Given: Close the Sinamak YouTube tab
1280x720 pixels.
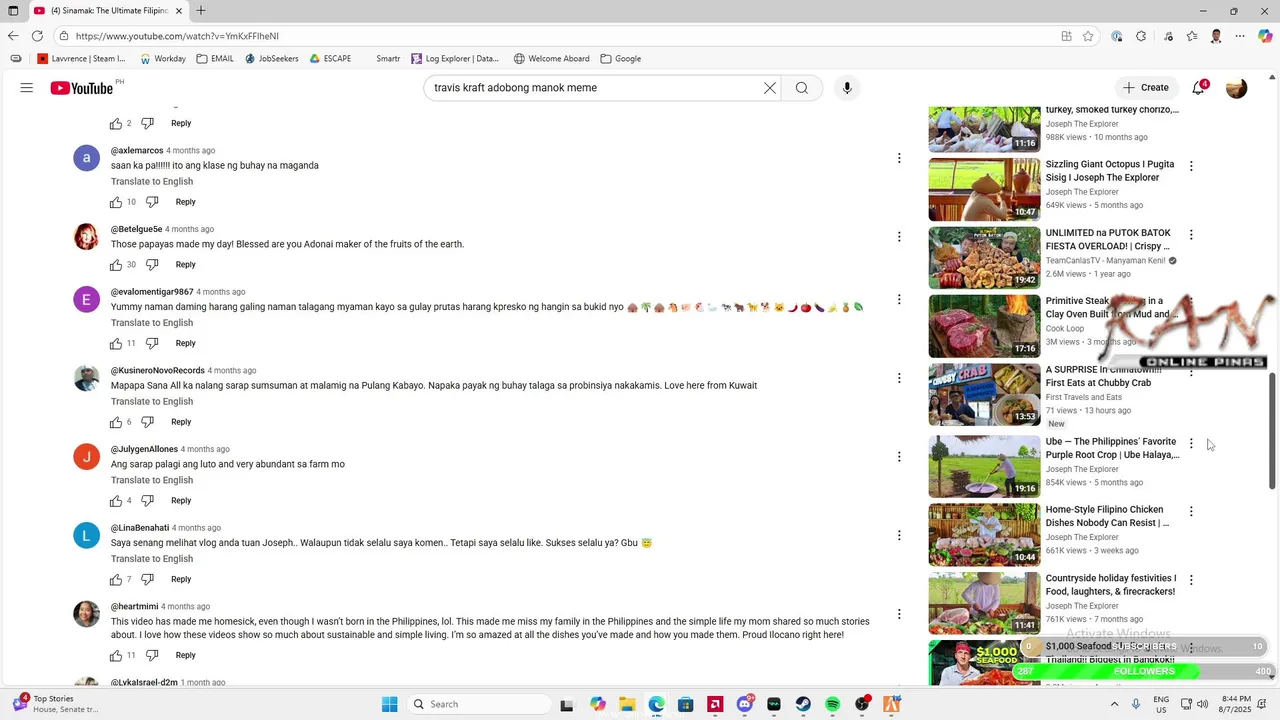Looking at the screenshot, I should [180, 11].
